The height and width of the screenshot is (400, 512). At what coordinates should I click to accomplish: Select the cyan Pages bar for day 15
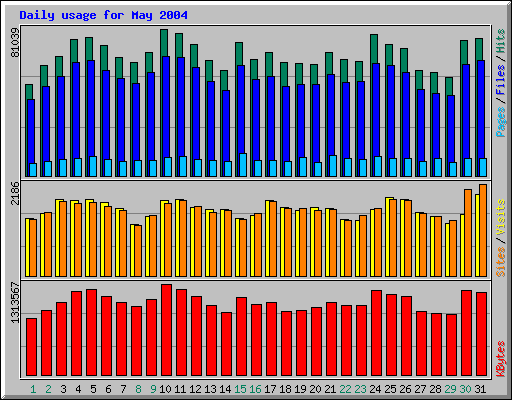point(243,165)
